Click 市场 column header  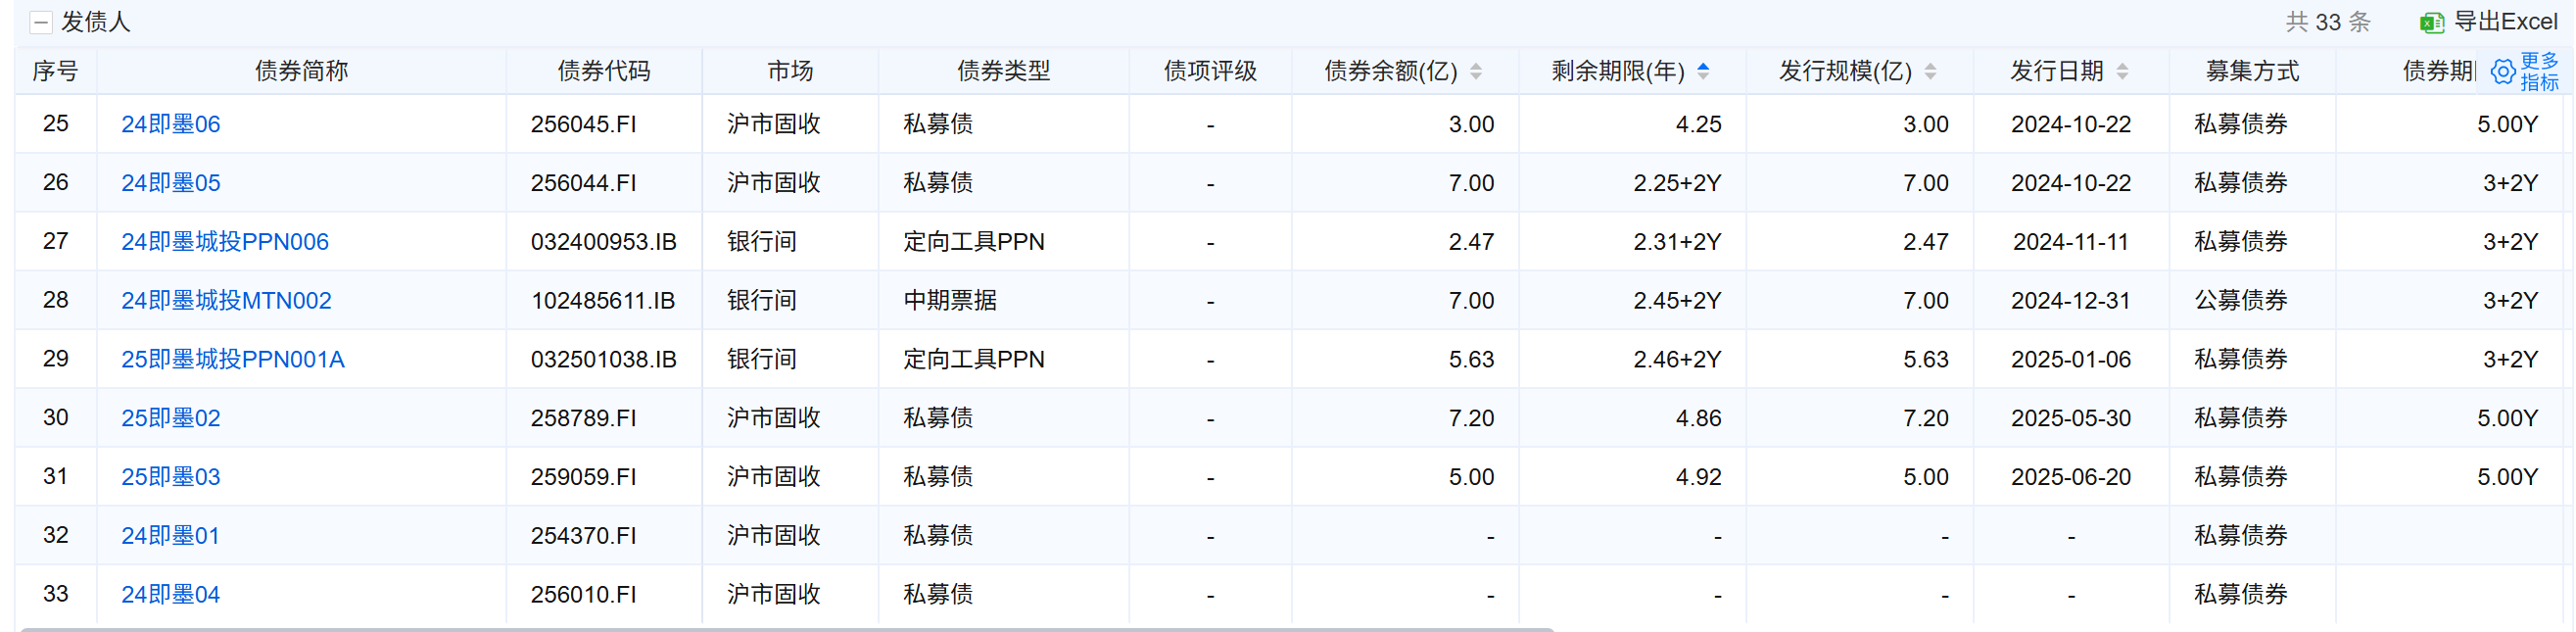pos(790,72)
